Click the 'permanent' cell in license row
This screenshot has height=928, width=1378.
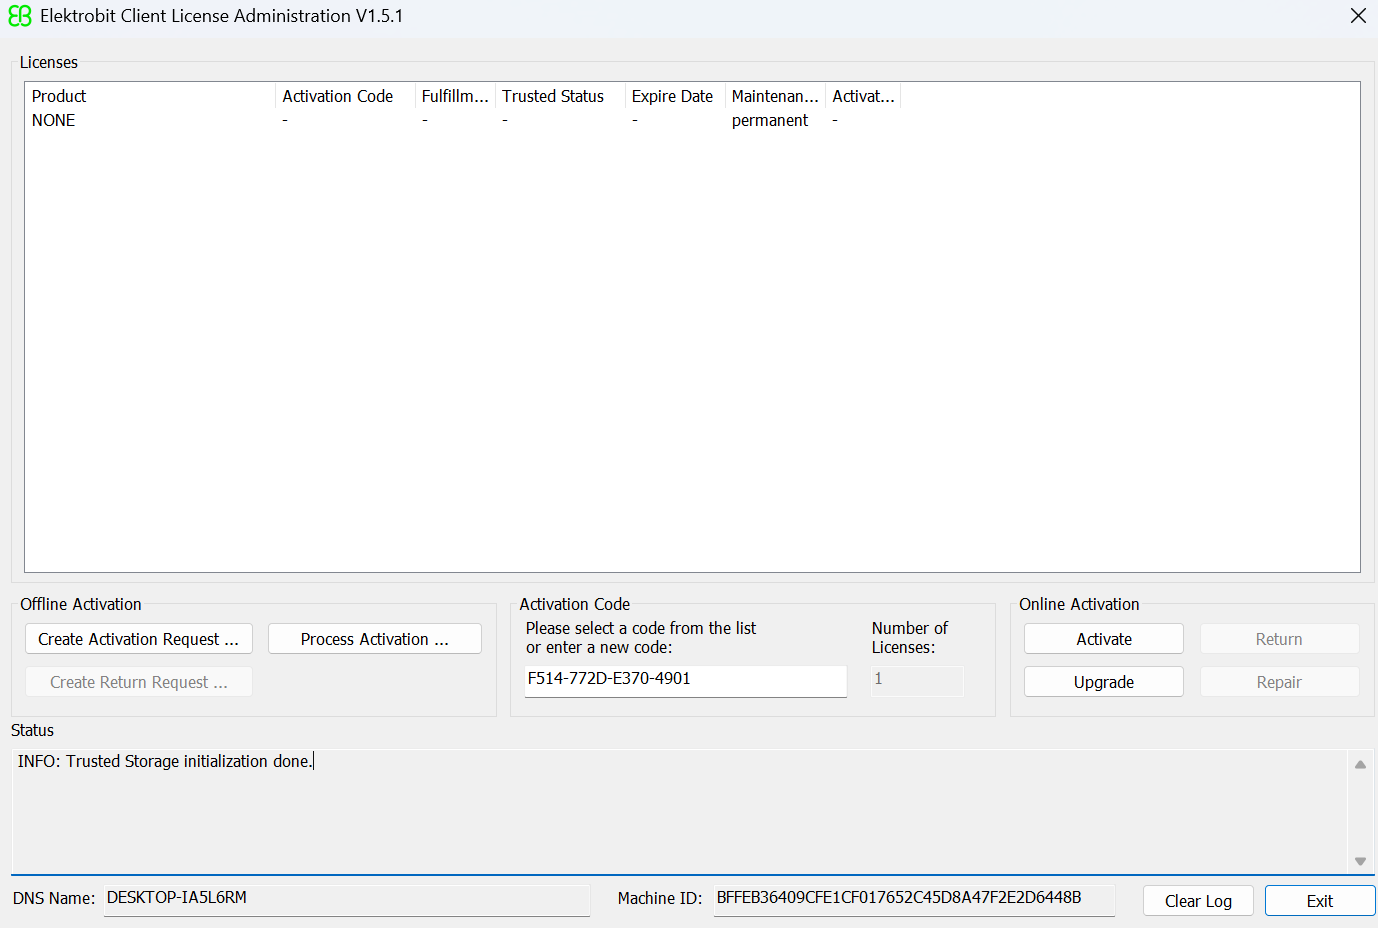click(770, 120)
